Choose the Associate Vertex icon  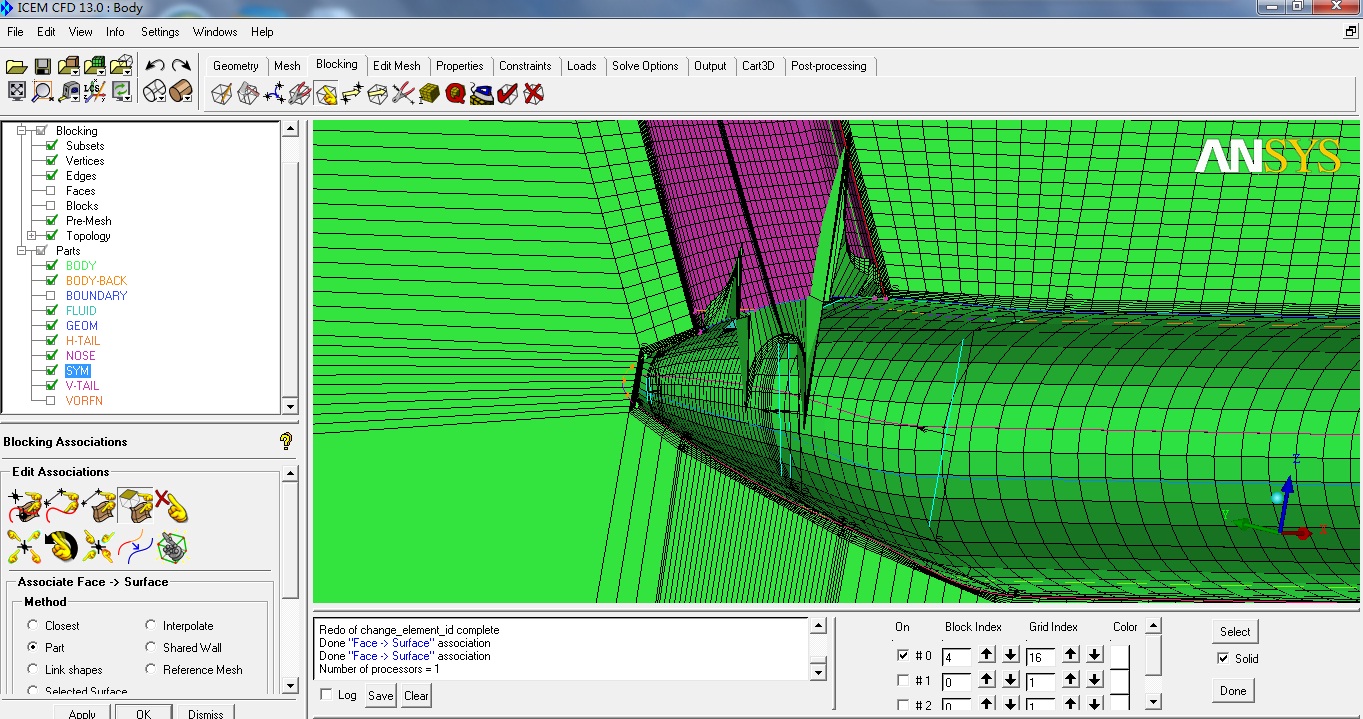tap(23, 507)
